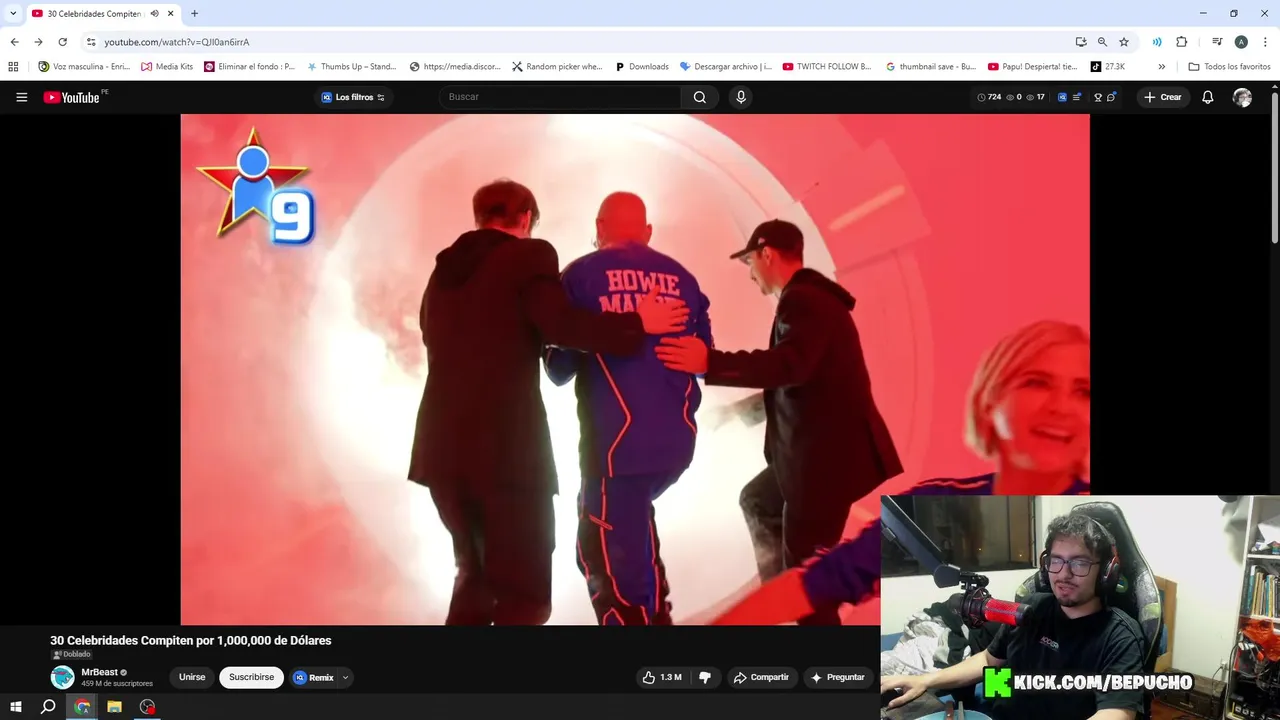Open Chrome extensions puzzle icon
The width and height of the screenshot is (1280, 720).
point(1182,42)
